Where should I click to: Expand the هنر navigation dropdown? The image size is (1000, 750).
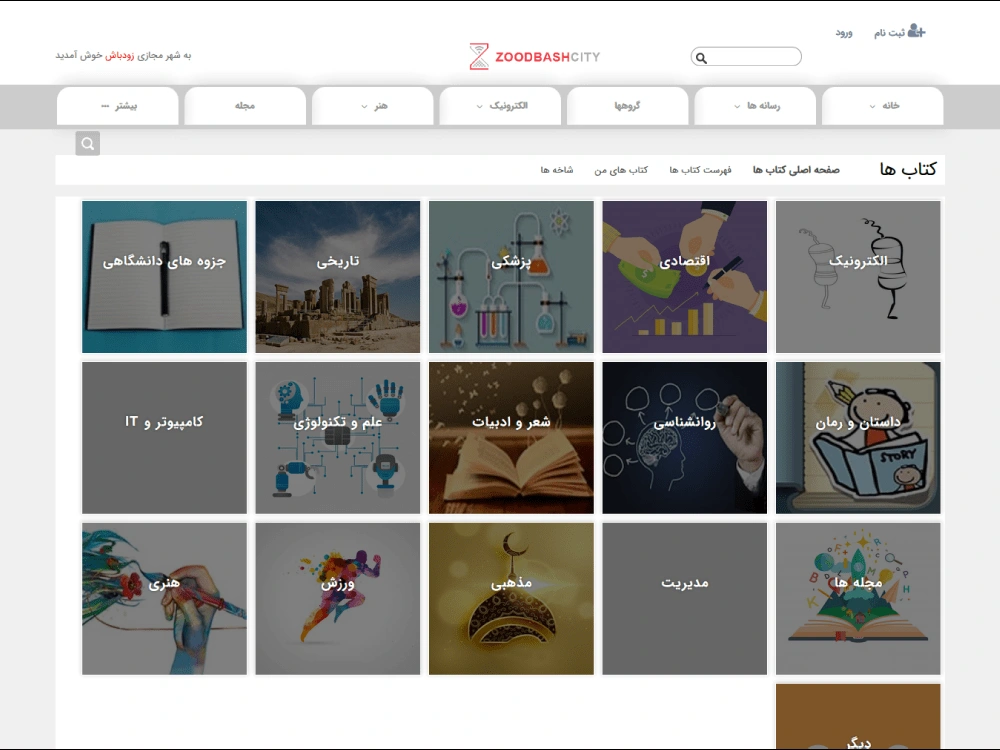point(372,106)
